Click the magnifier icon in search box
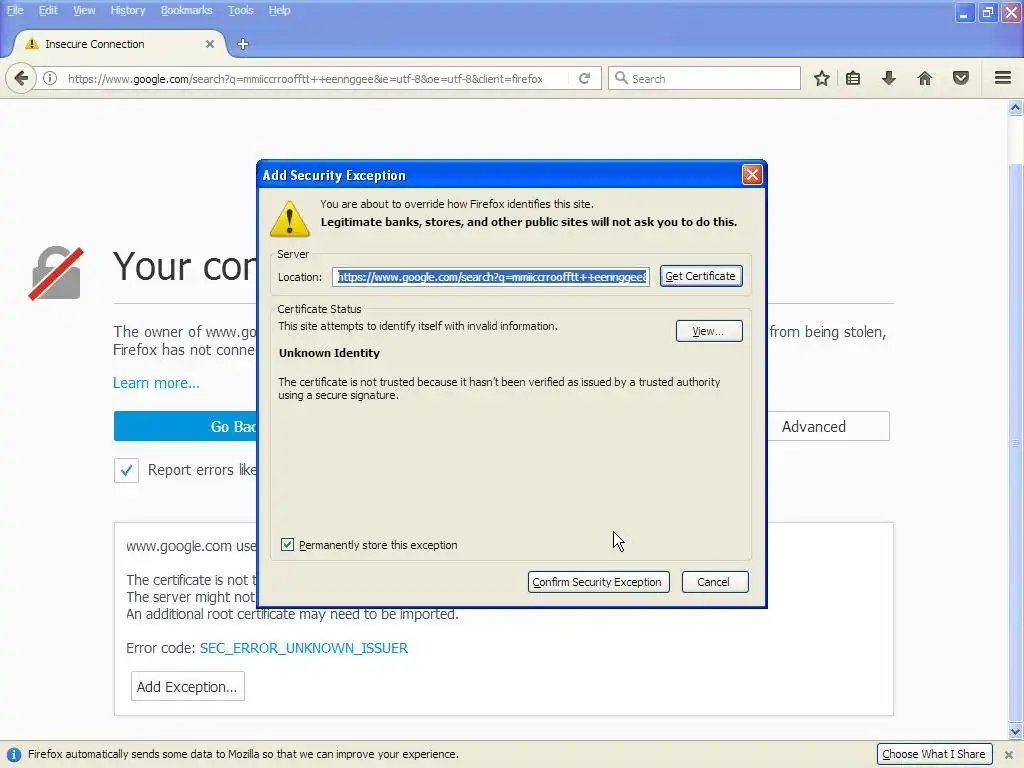This screenshot has height=768, width=1024. pyautogui.click(x=621, y=78)
